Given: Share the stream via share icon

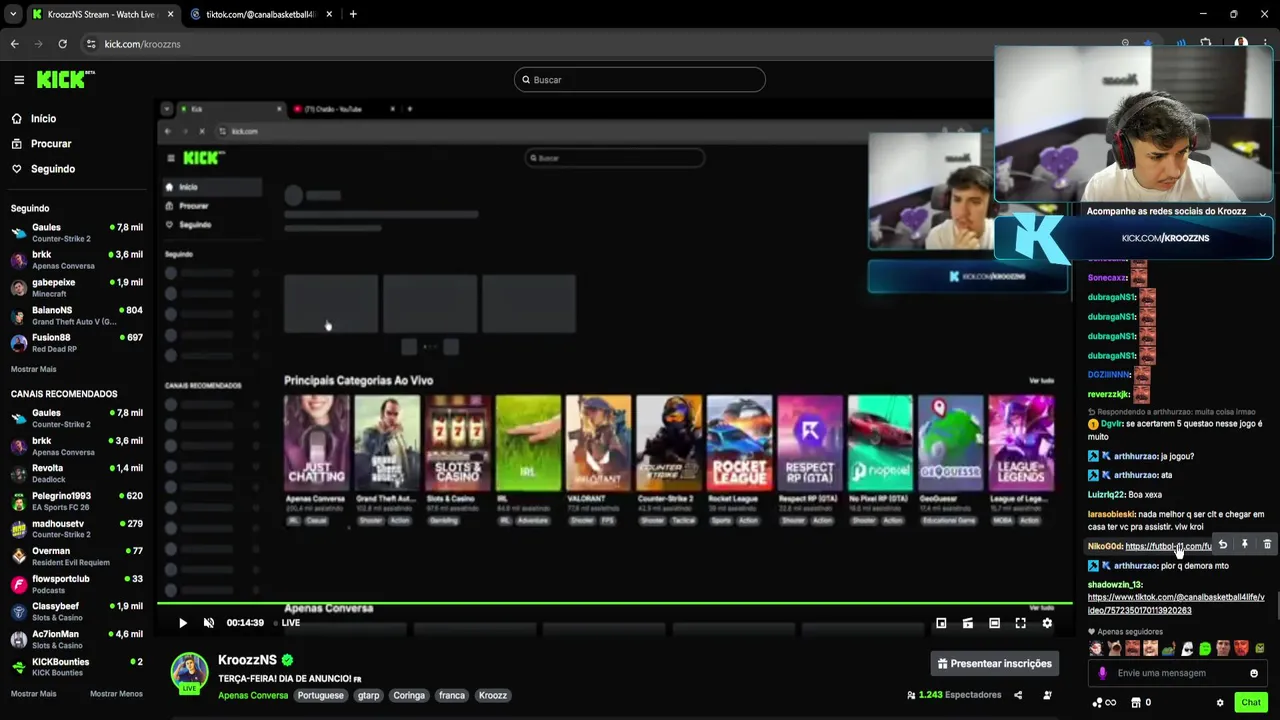Looking at the screenshot, I should click(1018, 695).
